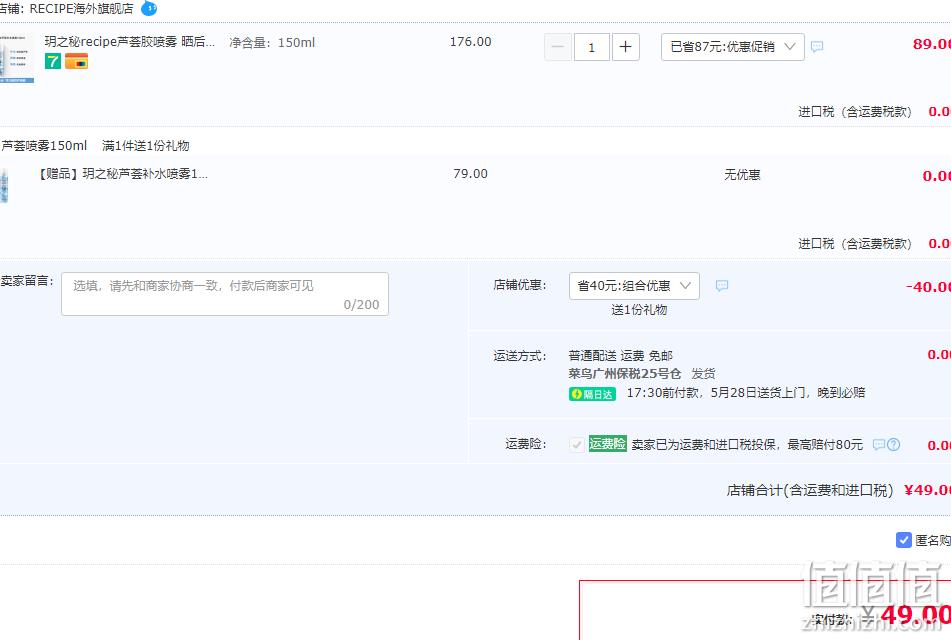951x640 pixels.
Task: Click the green 运费险 insurance label
Action: pyautogui.click(x=608, y=444)
